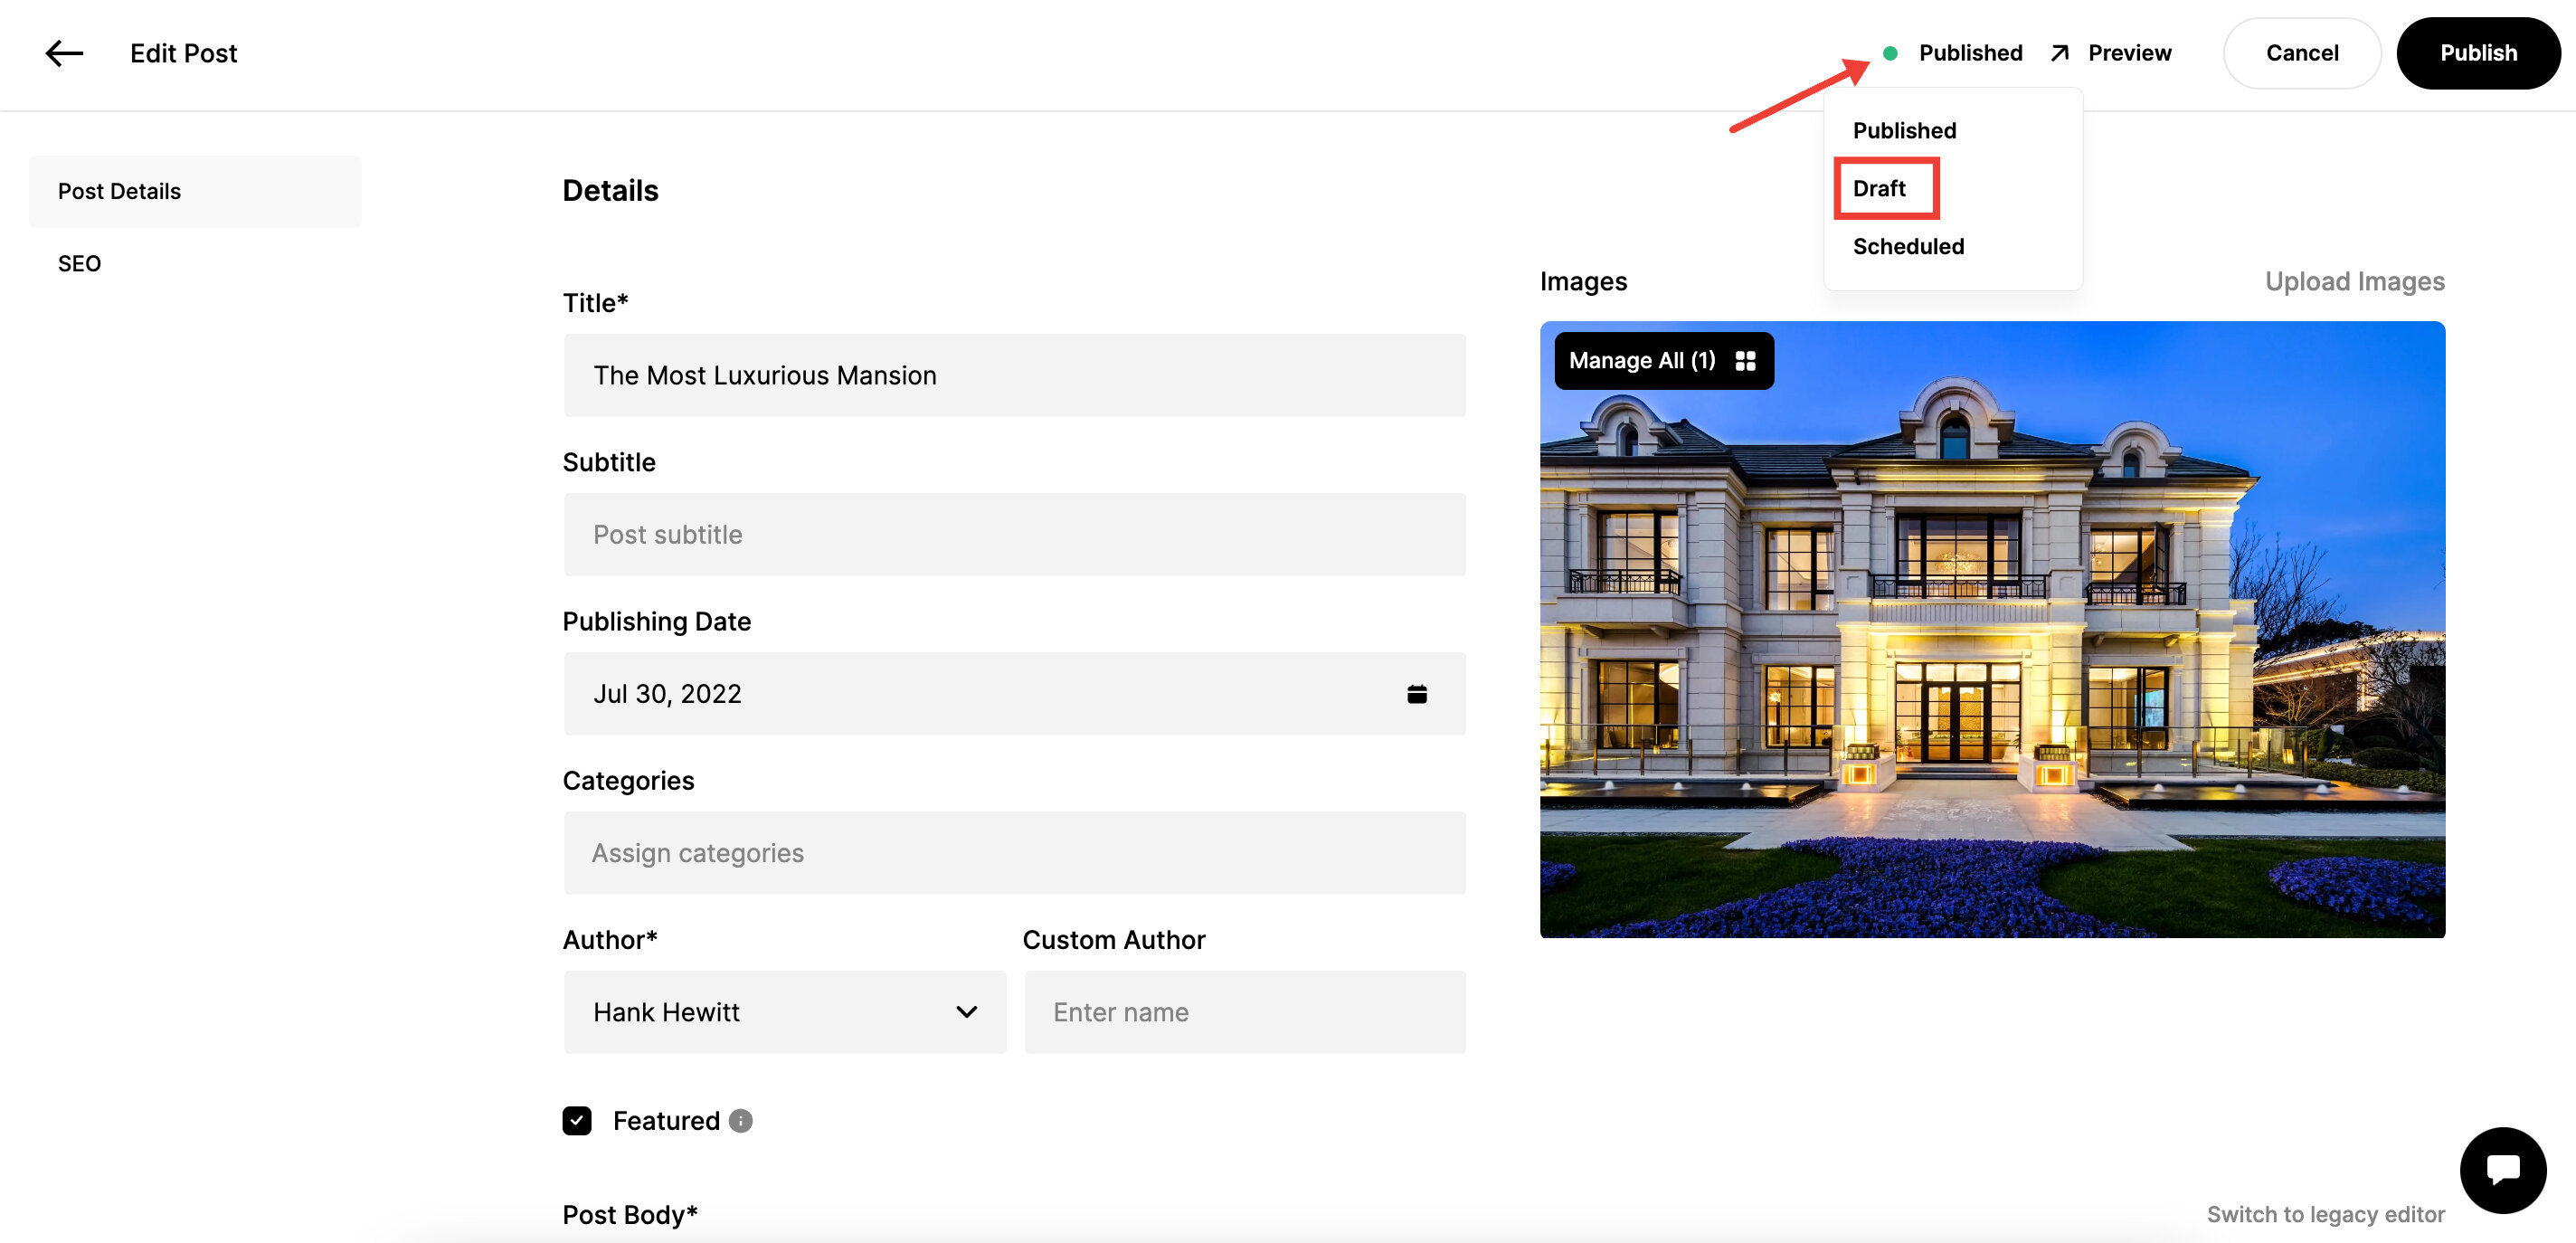Switch to the SEO tab
The width and height of the screenshot is (2576, 1243).
[x=79, y=263]
